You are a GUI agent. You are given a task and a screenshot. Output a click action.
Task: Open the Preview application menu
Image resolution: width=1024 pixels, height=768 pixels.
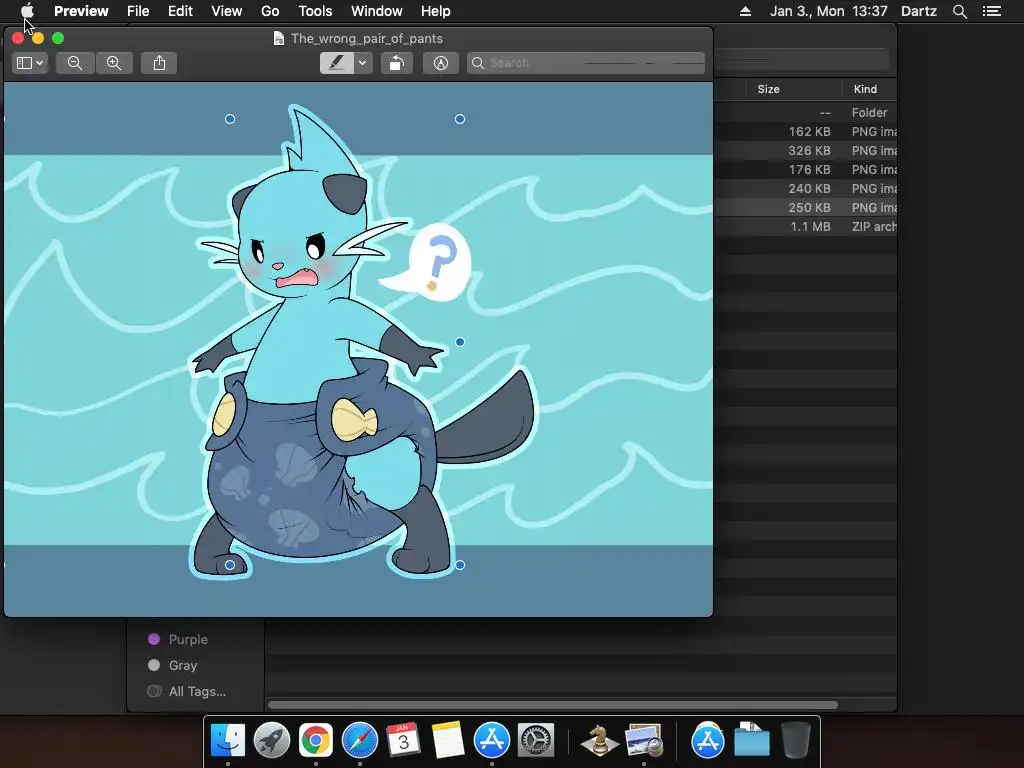point(81,11)
